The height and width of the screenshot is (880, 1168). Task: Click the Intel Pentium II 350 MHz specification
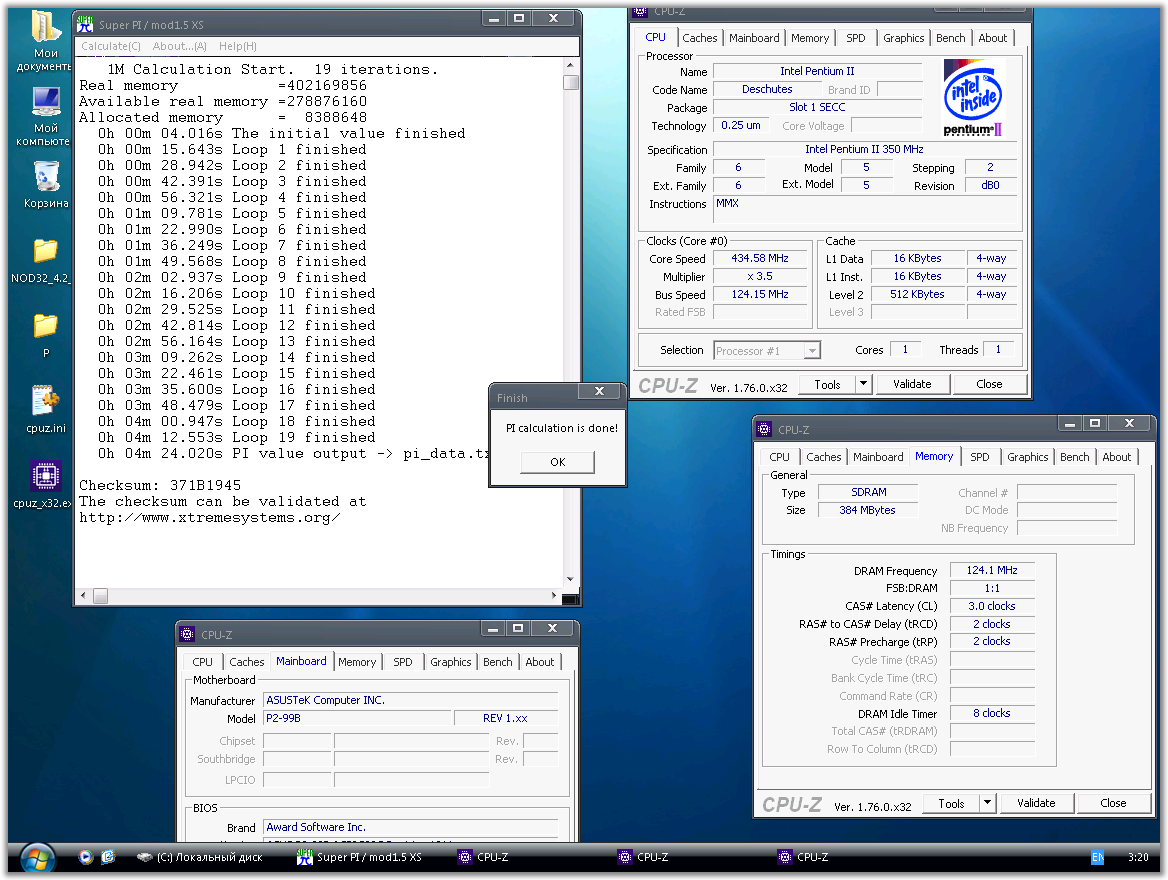pyautogui.click(x=864, y=149)
